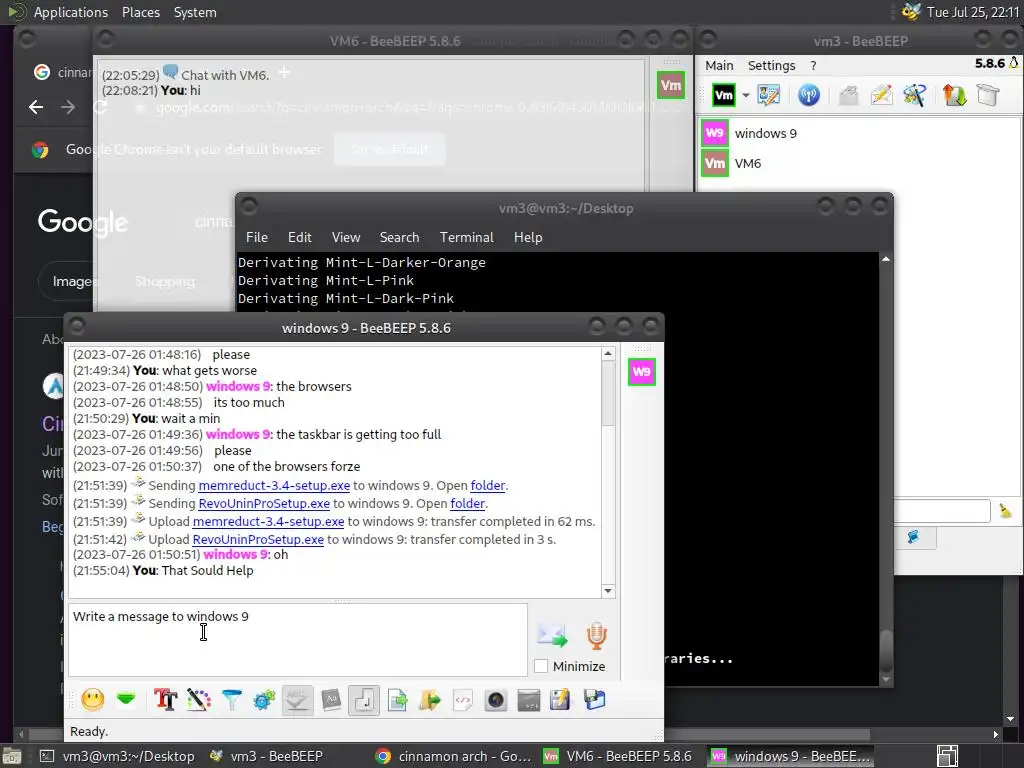
Task: Click the group chat wand icon
Action: tap(914, 95)
